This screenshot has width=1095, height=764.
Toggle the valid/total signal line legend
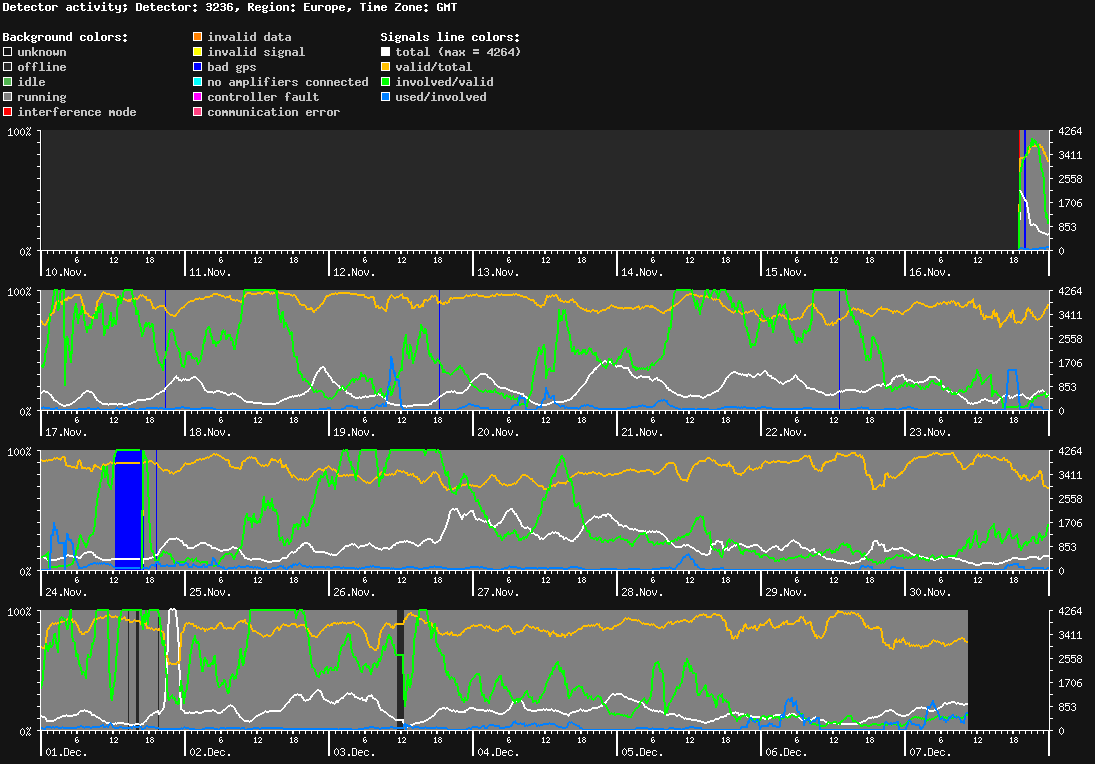[385, 67]
